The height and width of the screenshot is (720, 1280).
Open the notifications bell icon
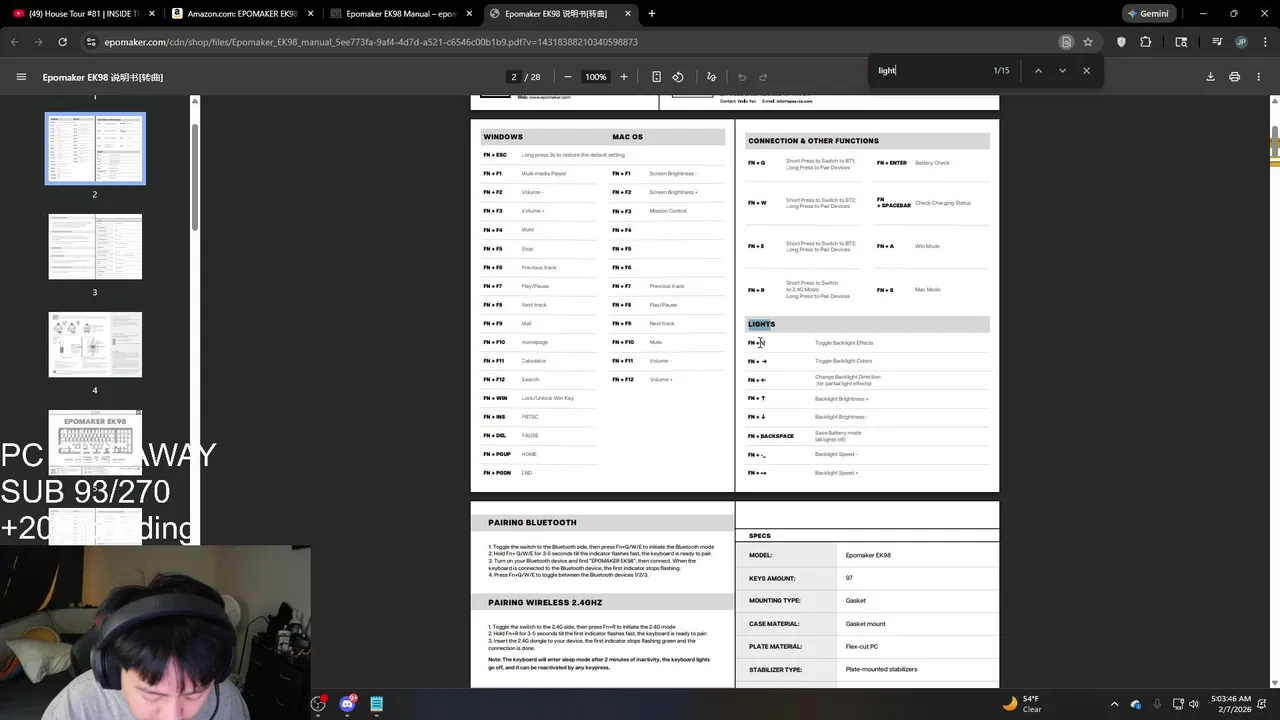tap(1263, 704)
